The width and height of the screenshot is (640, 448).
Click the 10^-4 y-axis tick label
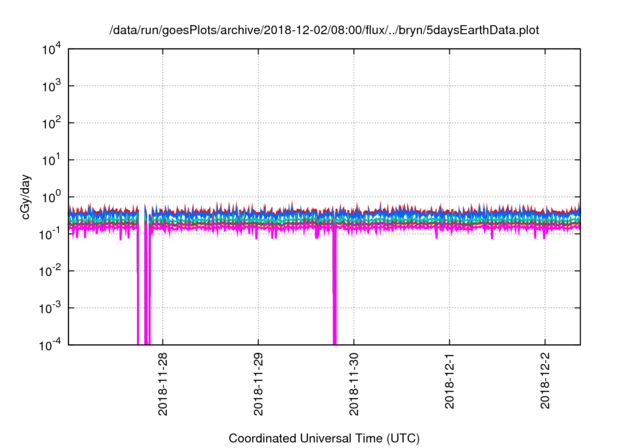[x=50, y=346]
